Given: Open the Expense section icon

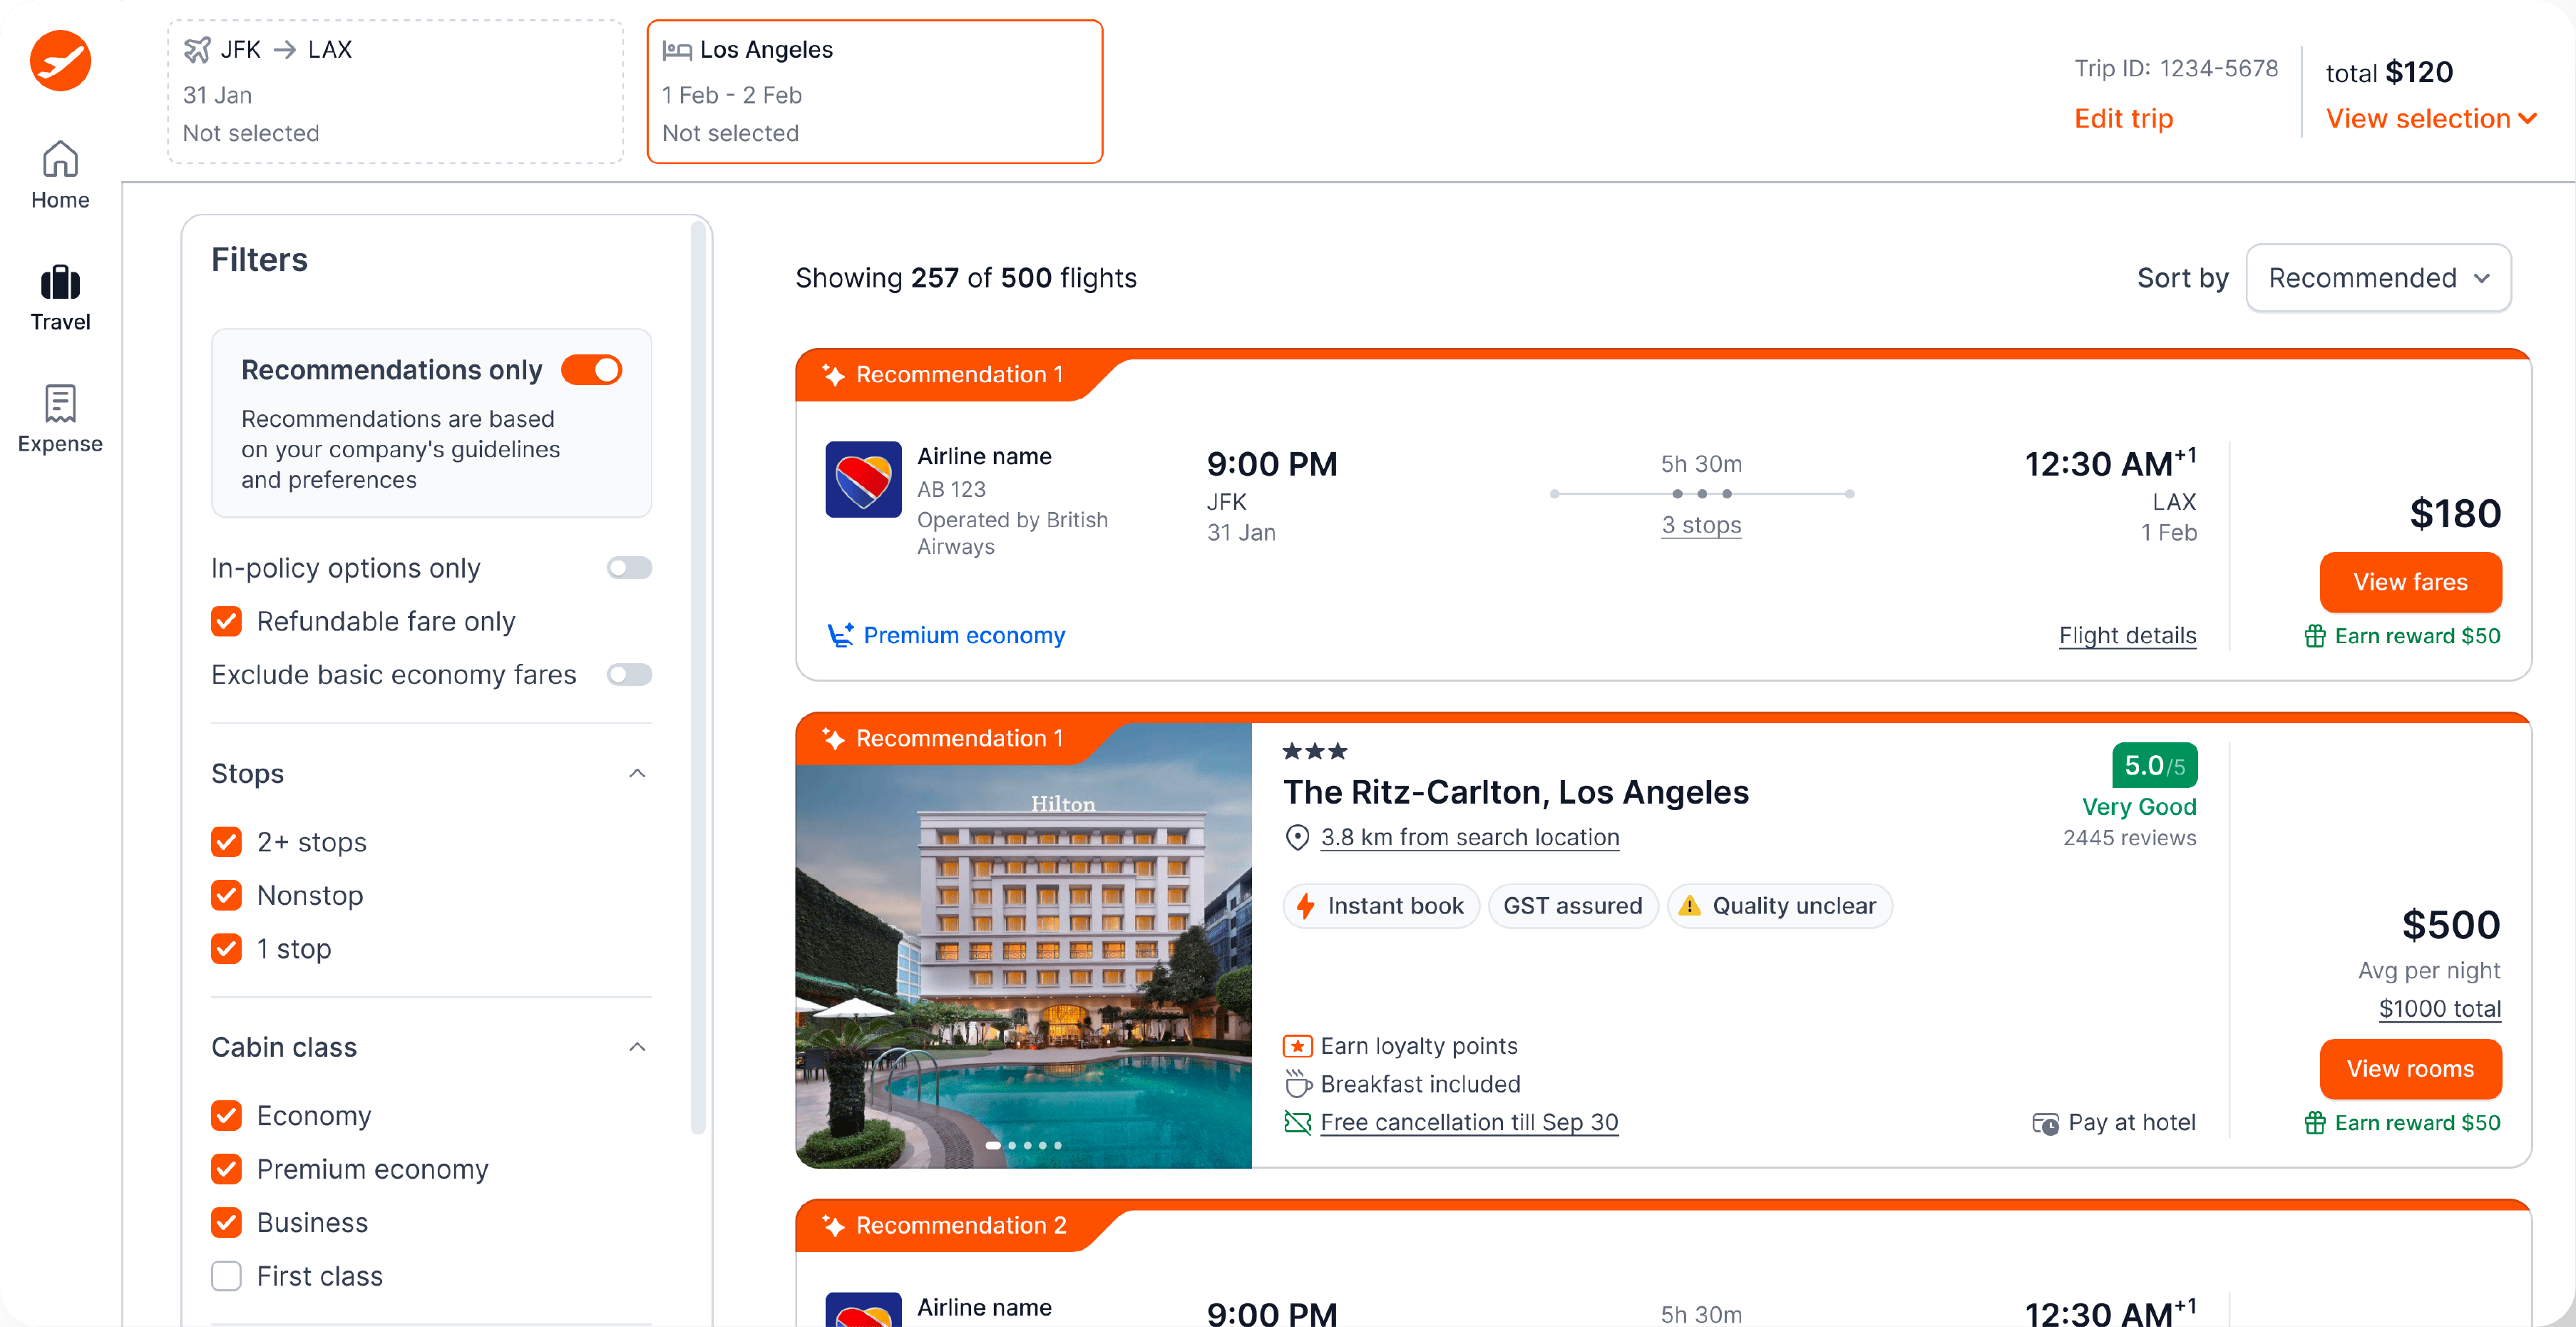Looking at the screenshot, I should click(60, 404).
